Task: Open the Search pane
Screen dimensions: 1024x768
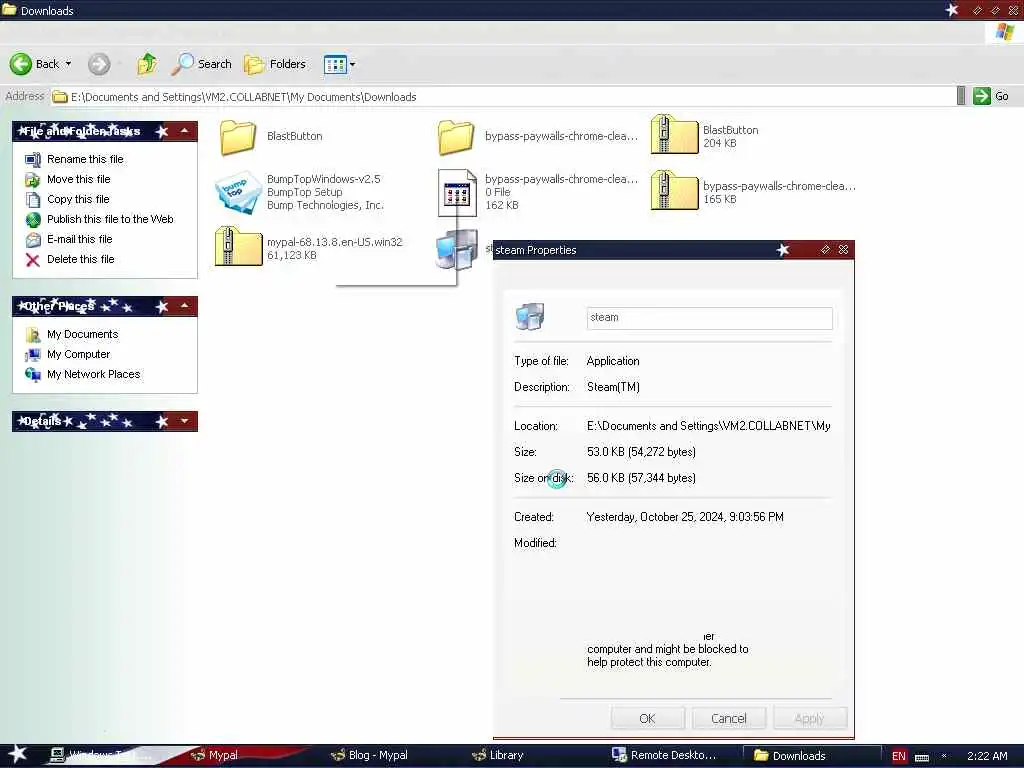Action: pos(201,64)
